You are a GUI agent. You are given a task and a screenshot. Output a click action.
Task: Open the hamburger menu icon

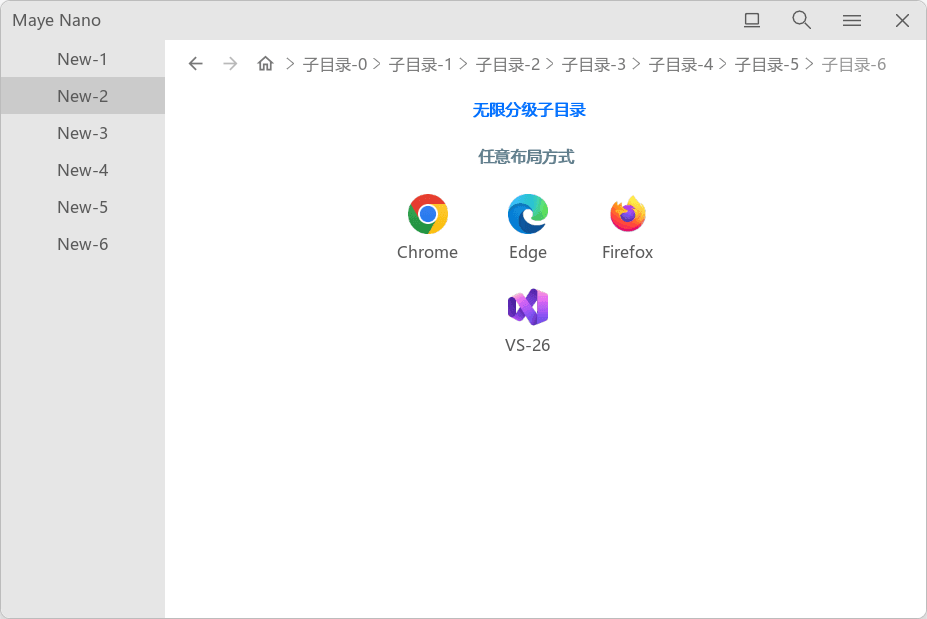point(852,21)
